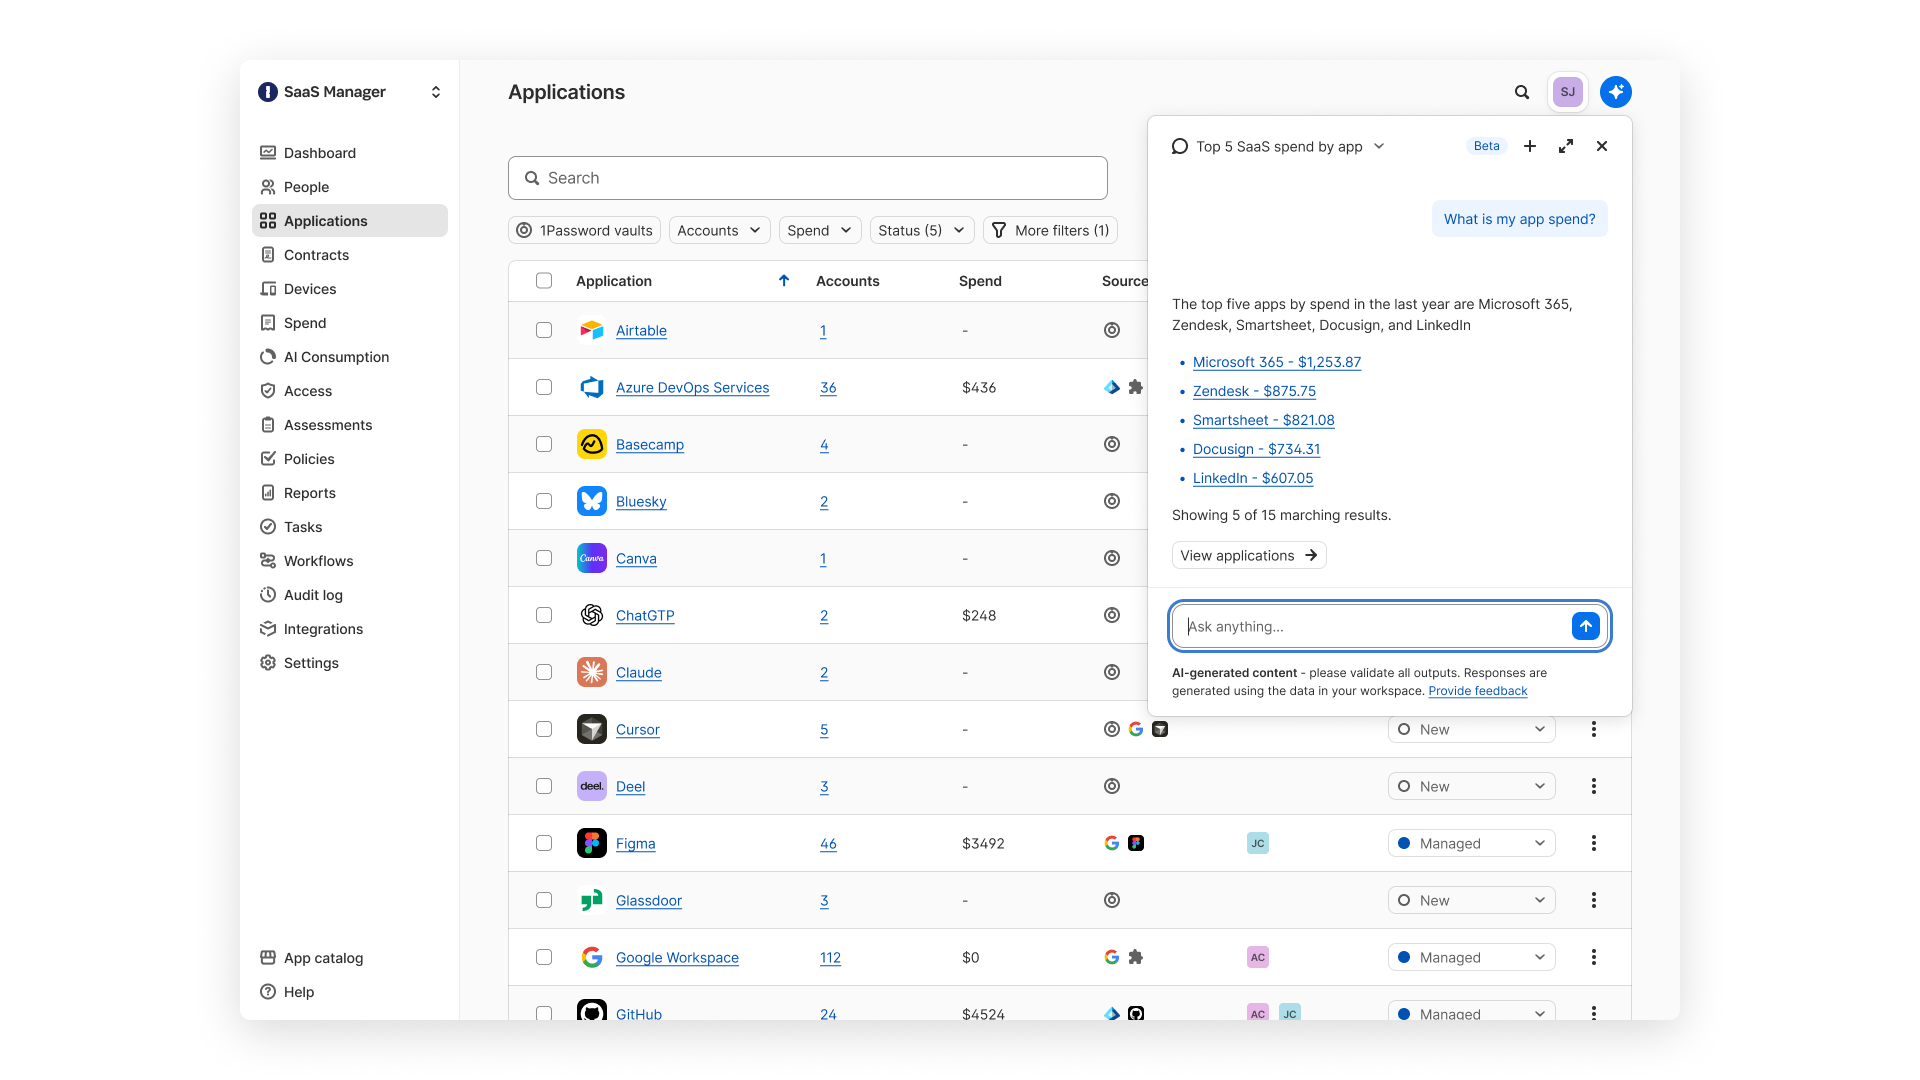This screenshot has width=1920, height=1080.
Task: Open App catalog in sidebar
Action: 350,958
